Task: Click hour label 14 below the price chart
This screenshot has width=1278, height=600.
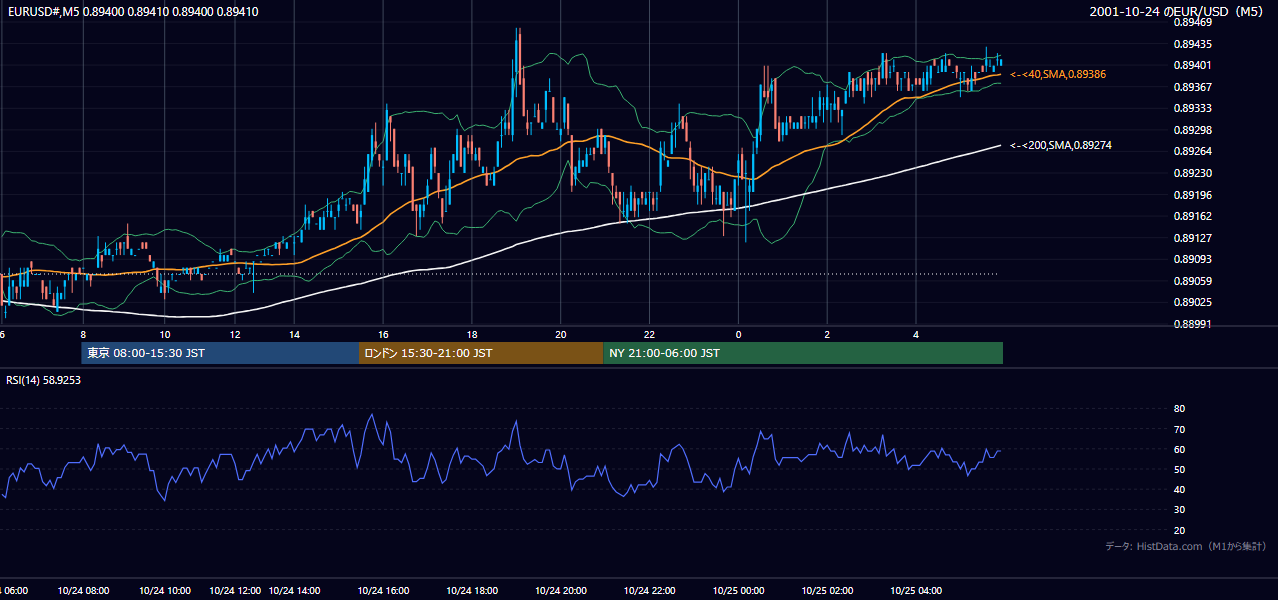Action: (x=294, y=334)
